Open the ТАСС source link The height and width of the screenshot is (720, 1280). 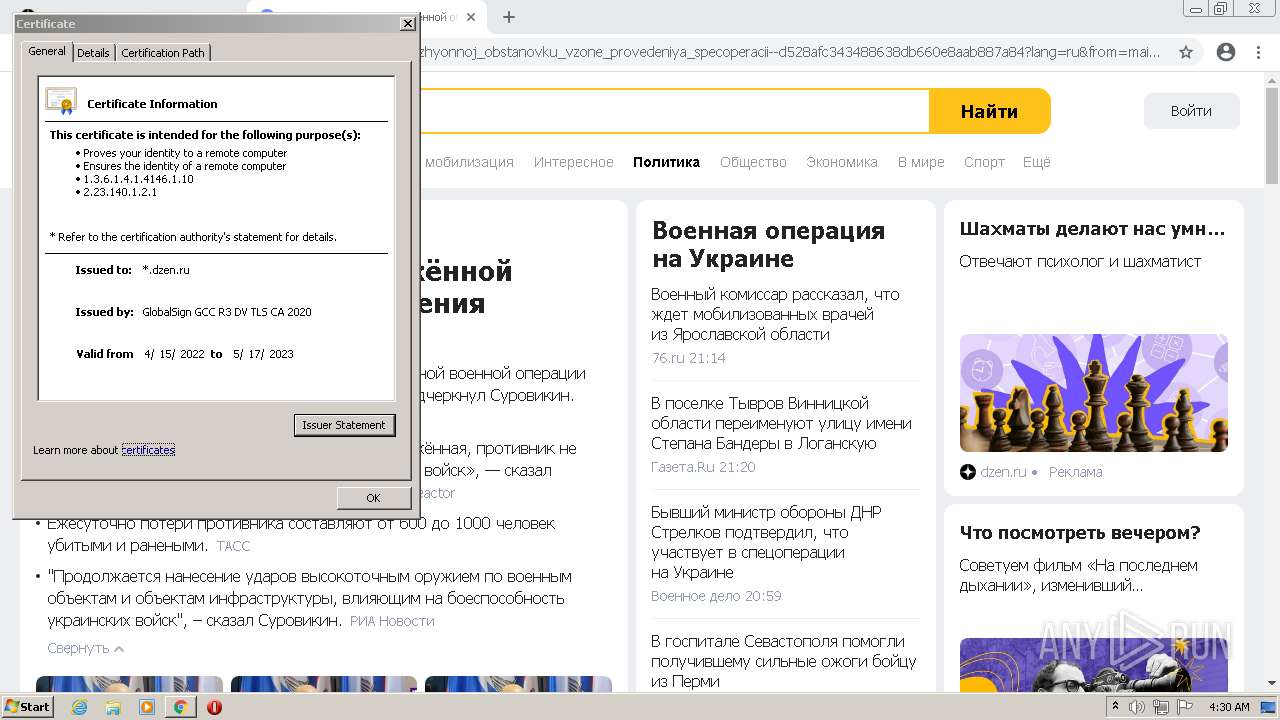[x=233, y=546]
